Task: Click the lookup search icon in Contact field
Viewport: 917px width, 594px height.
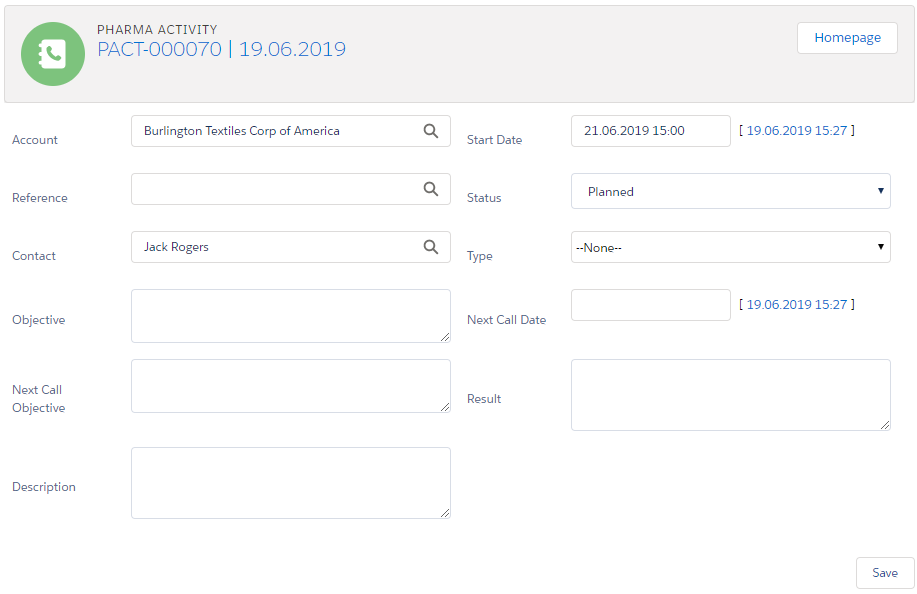Action: pyautogui.click(x=430, y=247)
